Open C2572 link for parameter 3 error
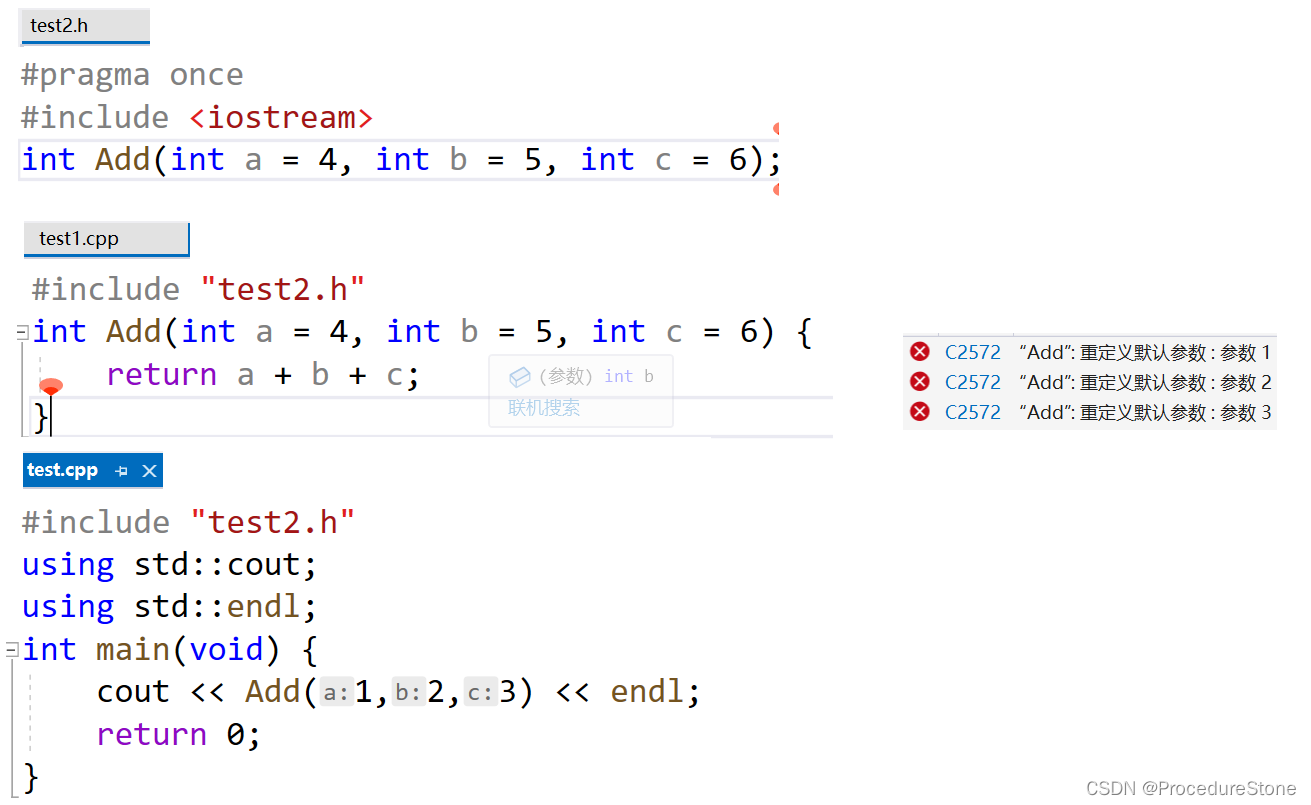The height and width of the screenshot is (805, 1311). 972,412
